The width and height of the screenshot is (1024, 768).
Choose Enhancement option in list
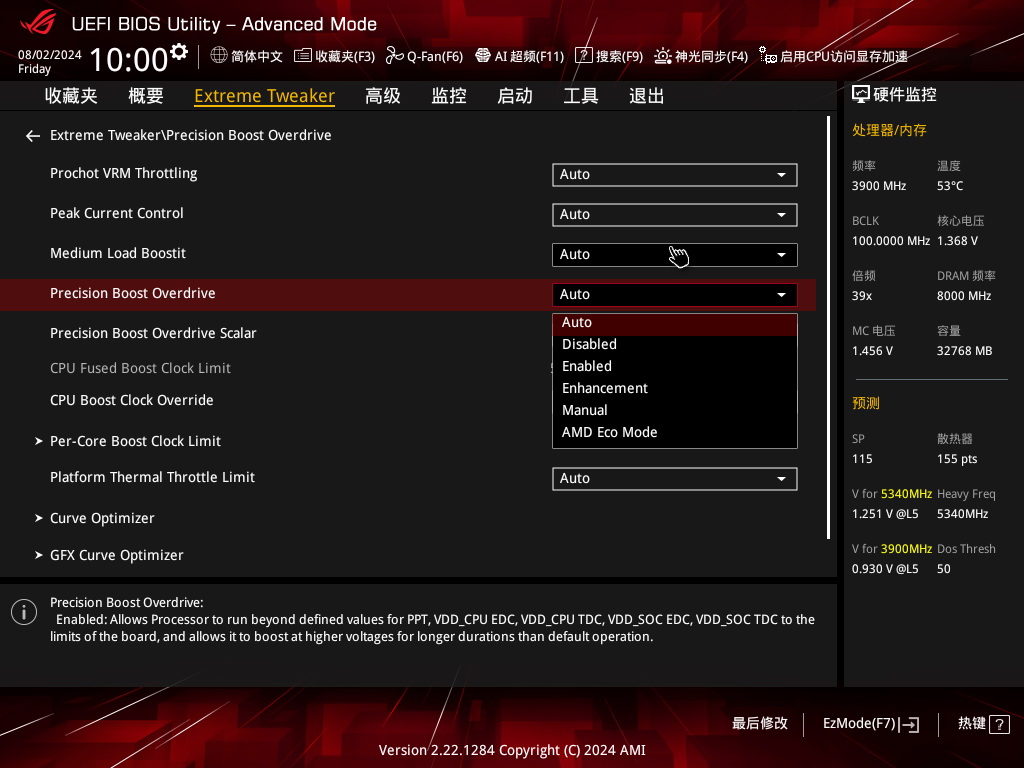coord(675,389)
